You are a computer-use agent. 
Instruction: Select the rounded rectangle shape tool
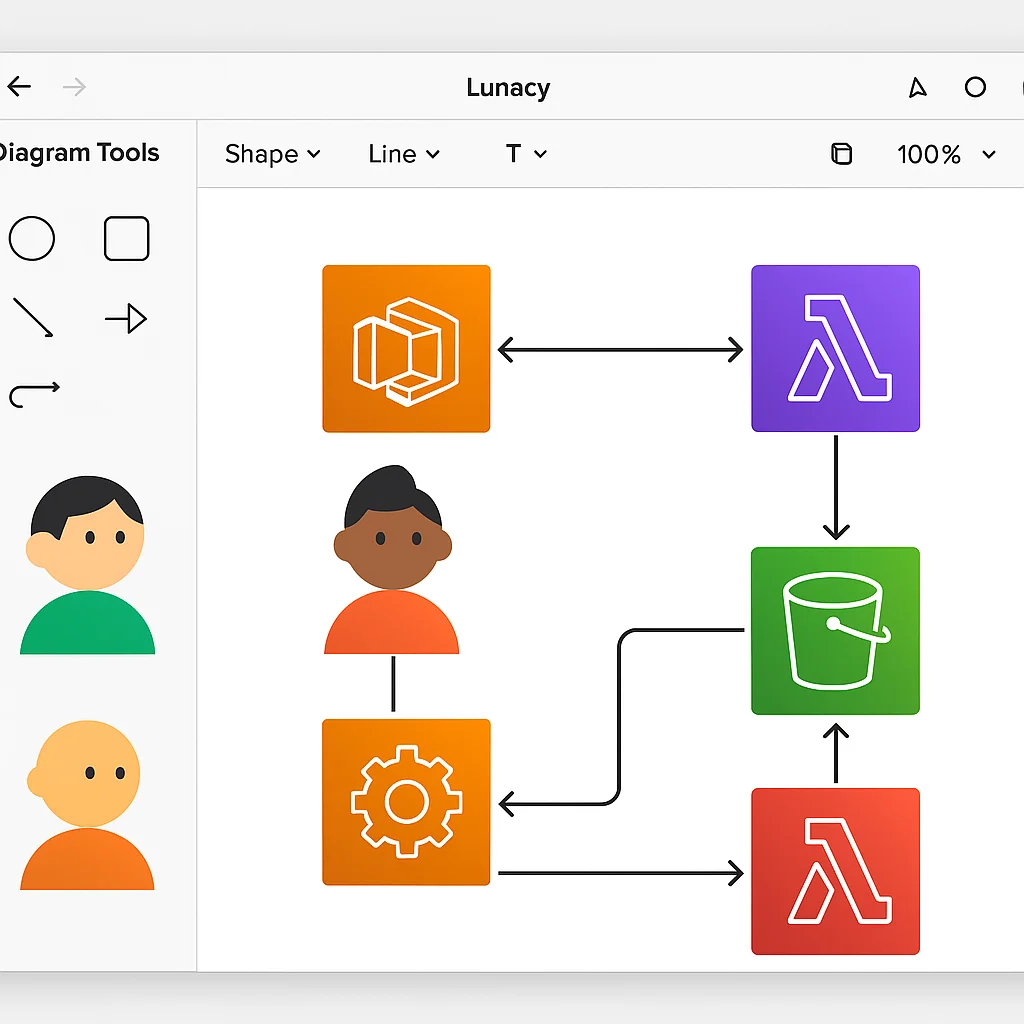coord(126,238)
